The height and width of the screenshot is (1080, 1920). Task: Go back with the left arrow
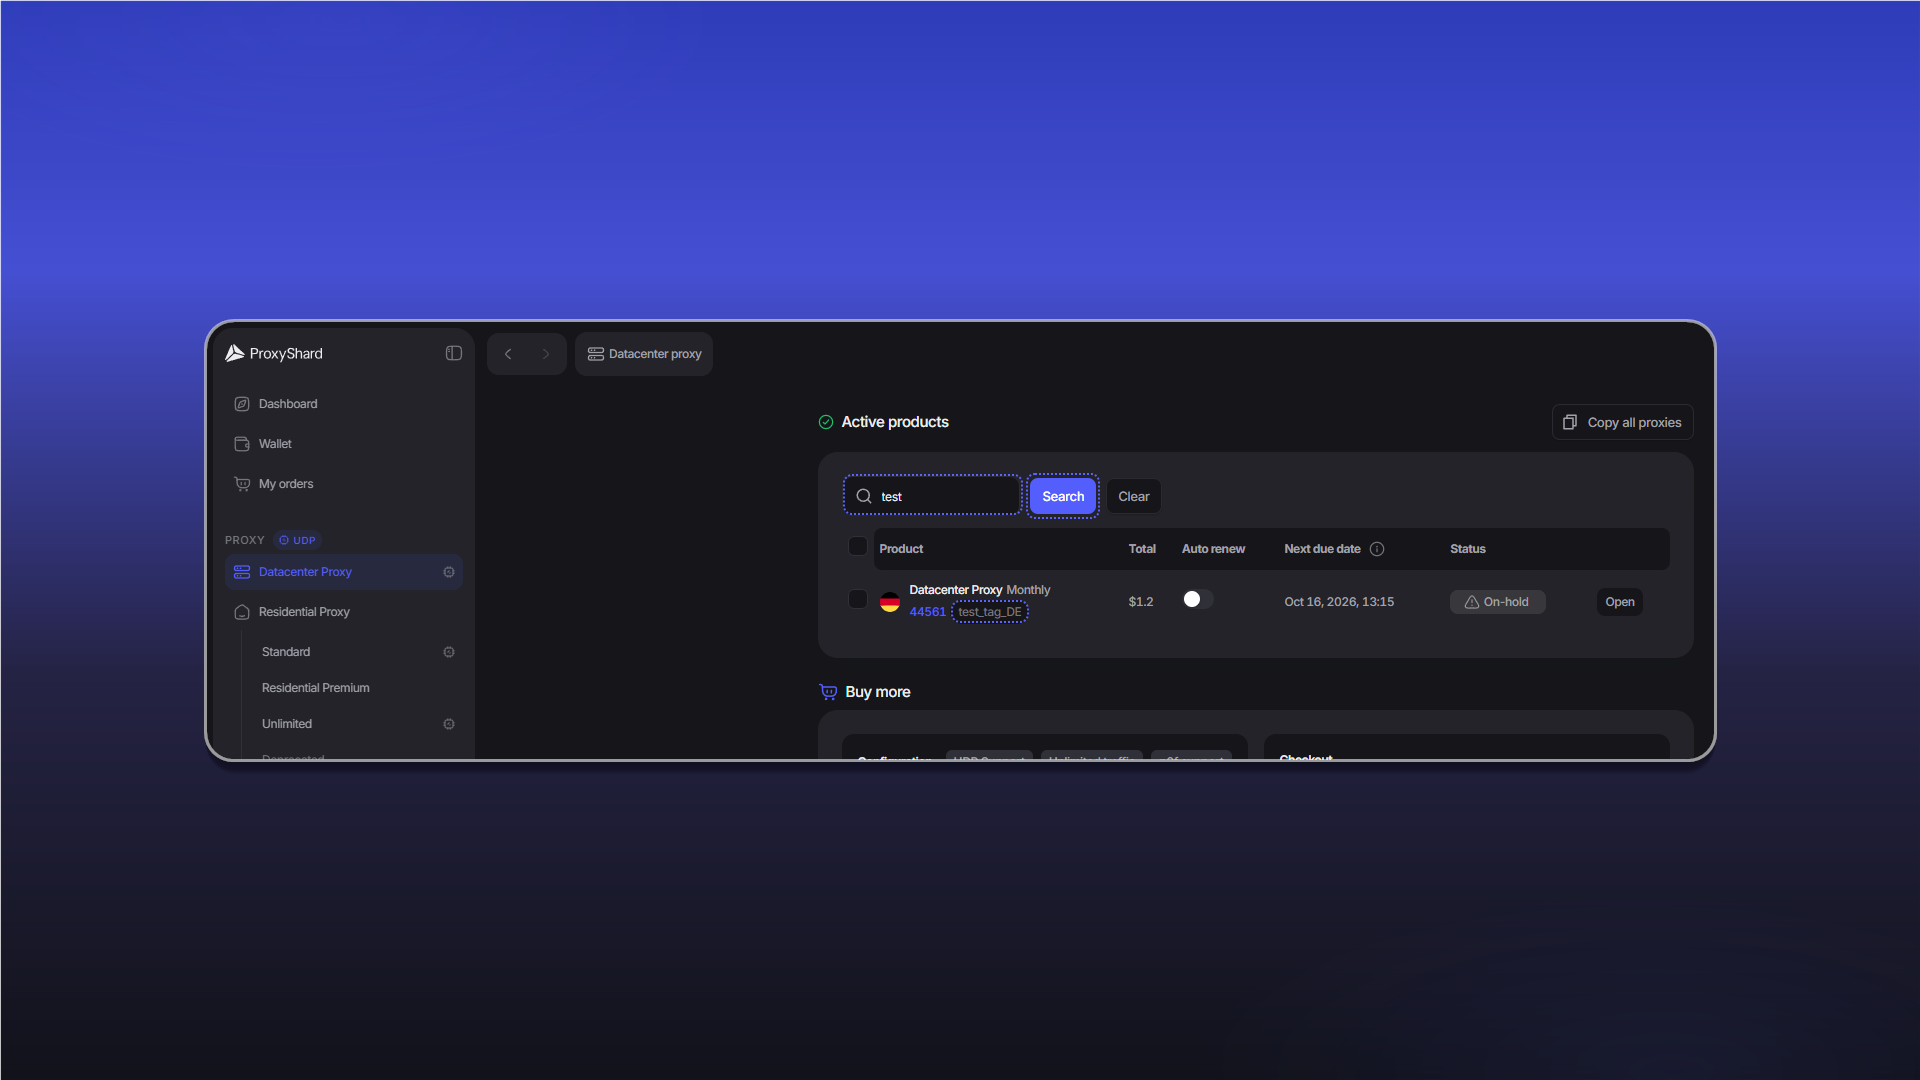(508, 354)
